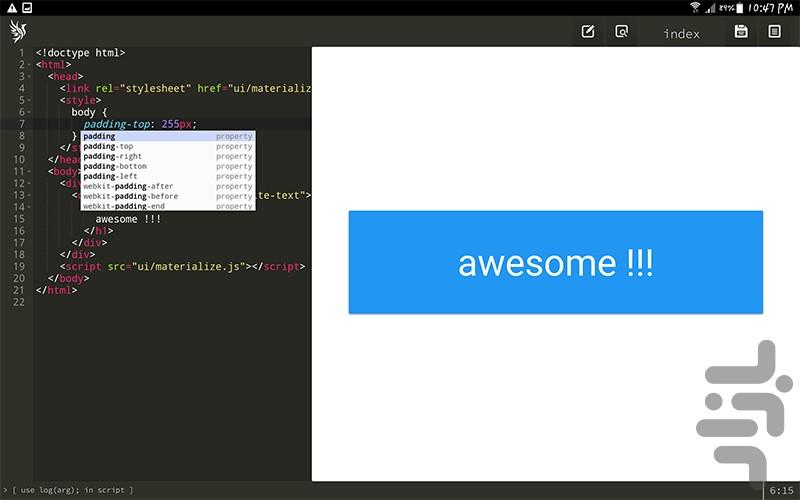Switch to the 'index' file tab
Image resolution: width=800 pixels, height=500 pixels.
[x=681, y=34]
